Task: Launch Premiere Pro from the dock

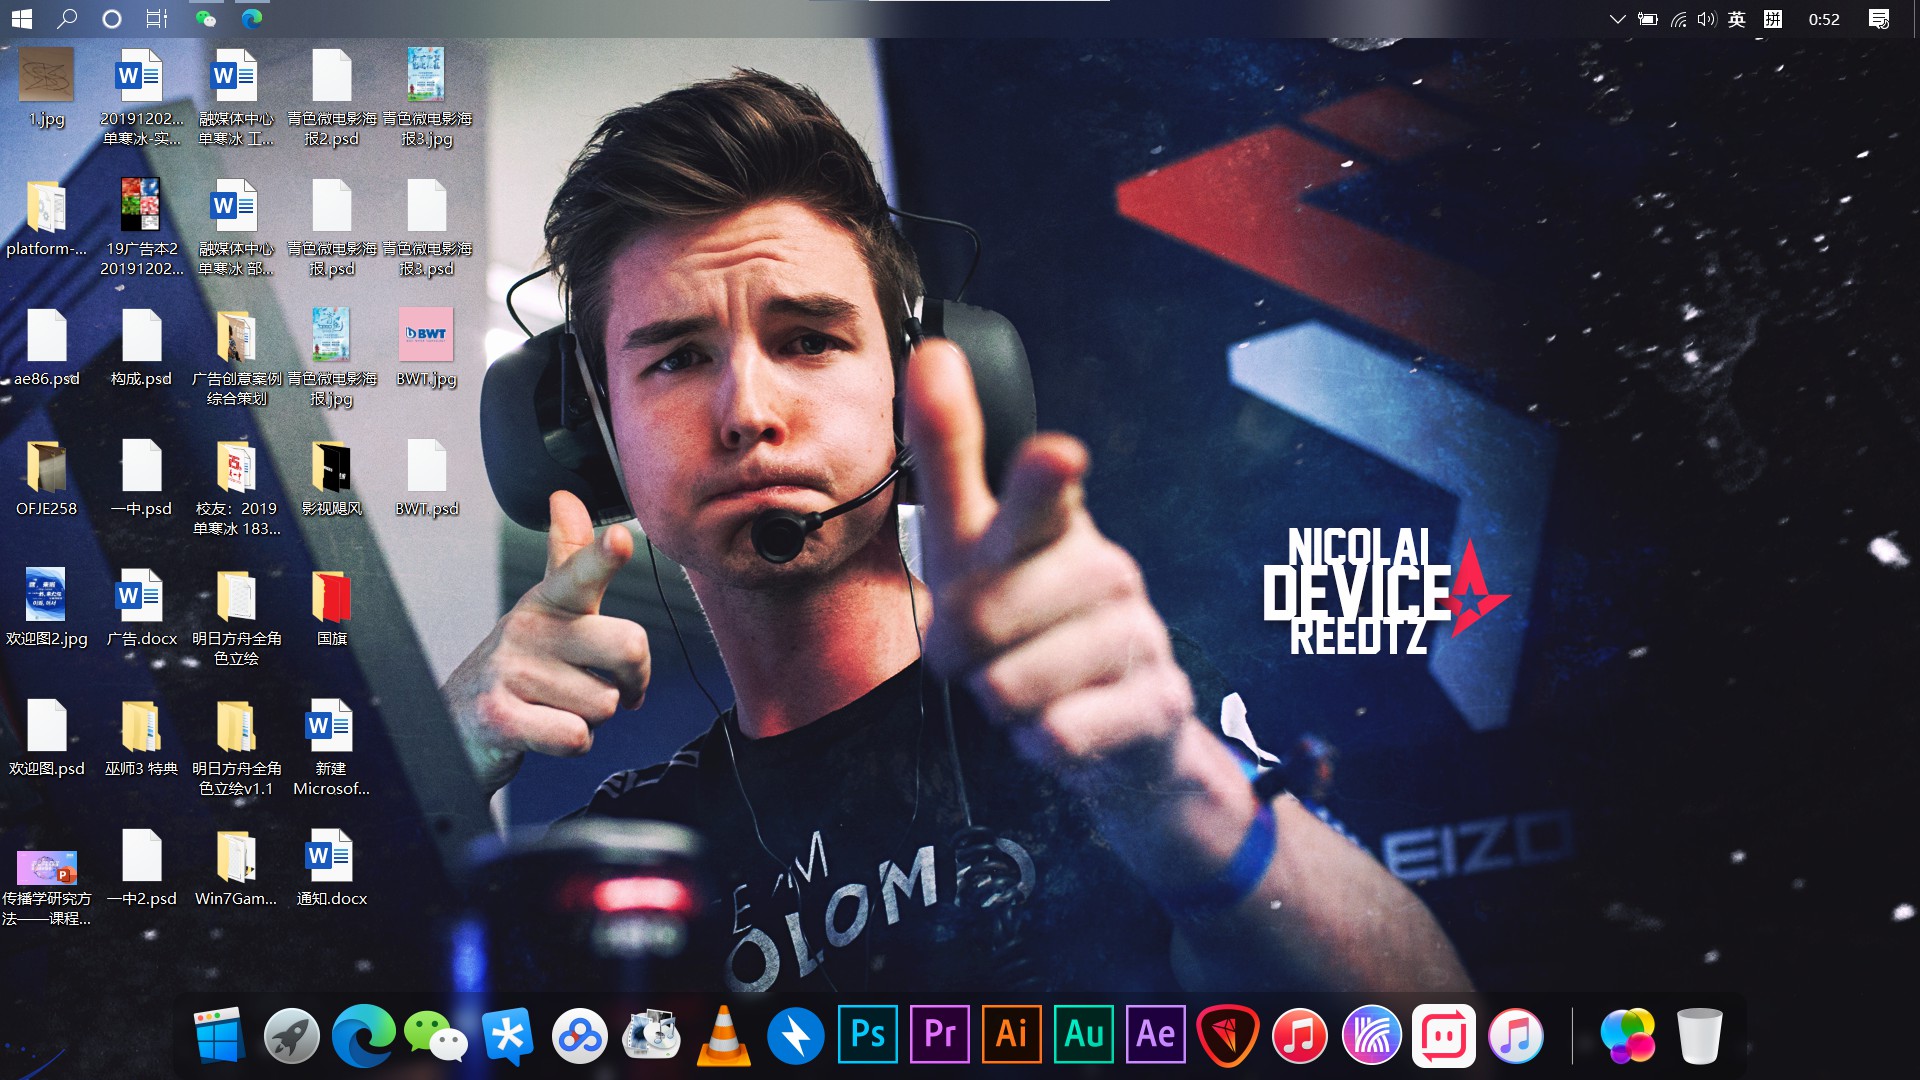Action: coord(939,1034)
